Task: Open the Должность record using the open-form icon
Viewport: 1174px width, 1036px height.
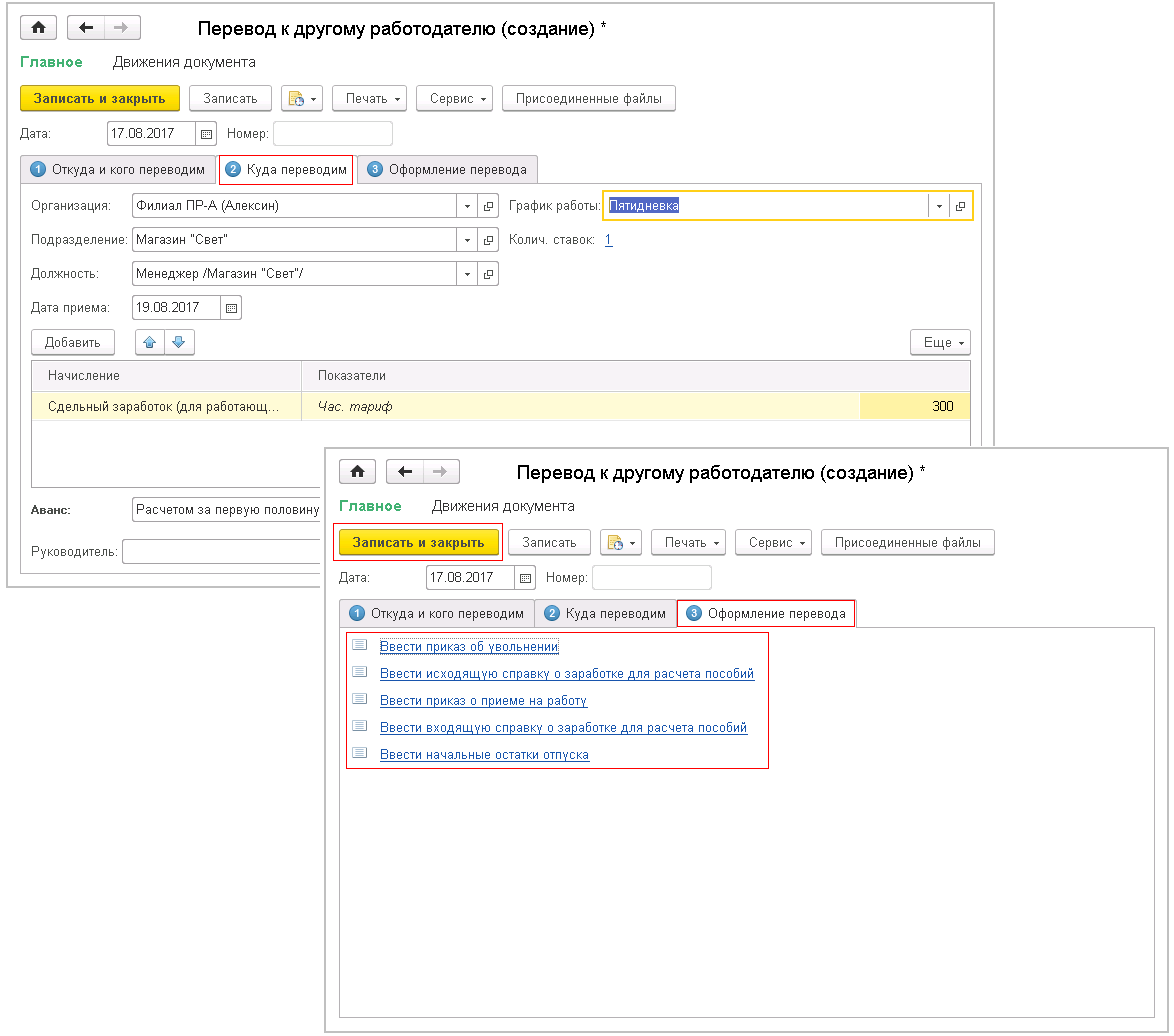Action: click(x=489, y=274)
